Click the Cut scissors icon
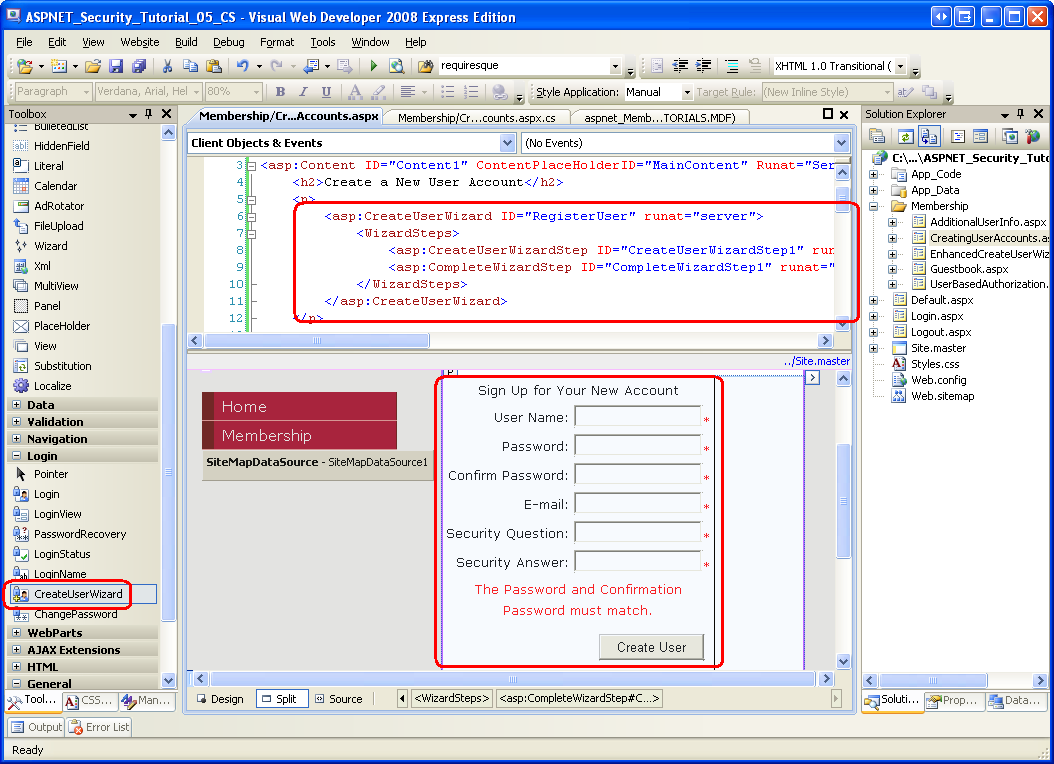1054x764 pixels. click(x=167, y=66)
